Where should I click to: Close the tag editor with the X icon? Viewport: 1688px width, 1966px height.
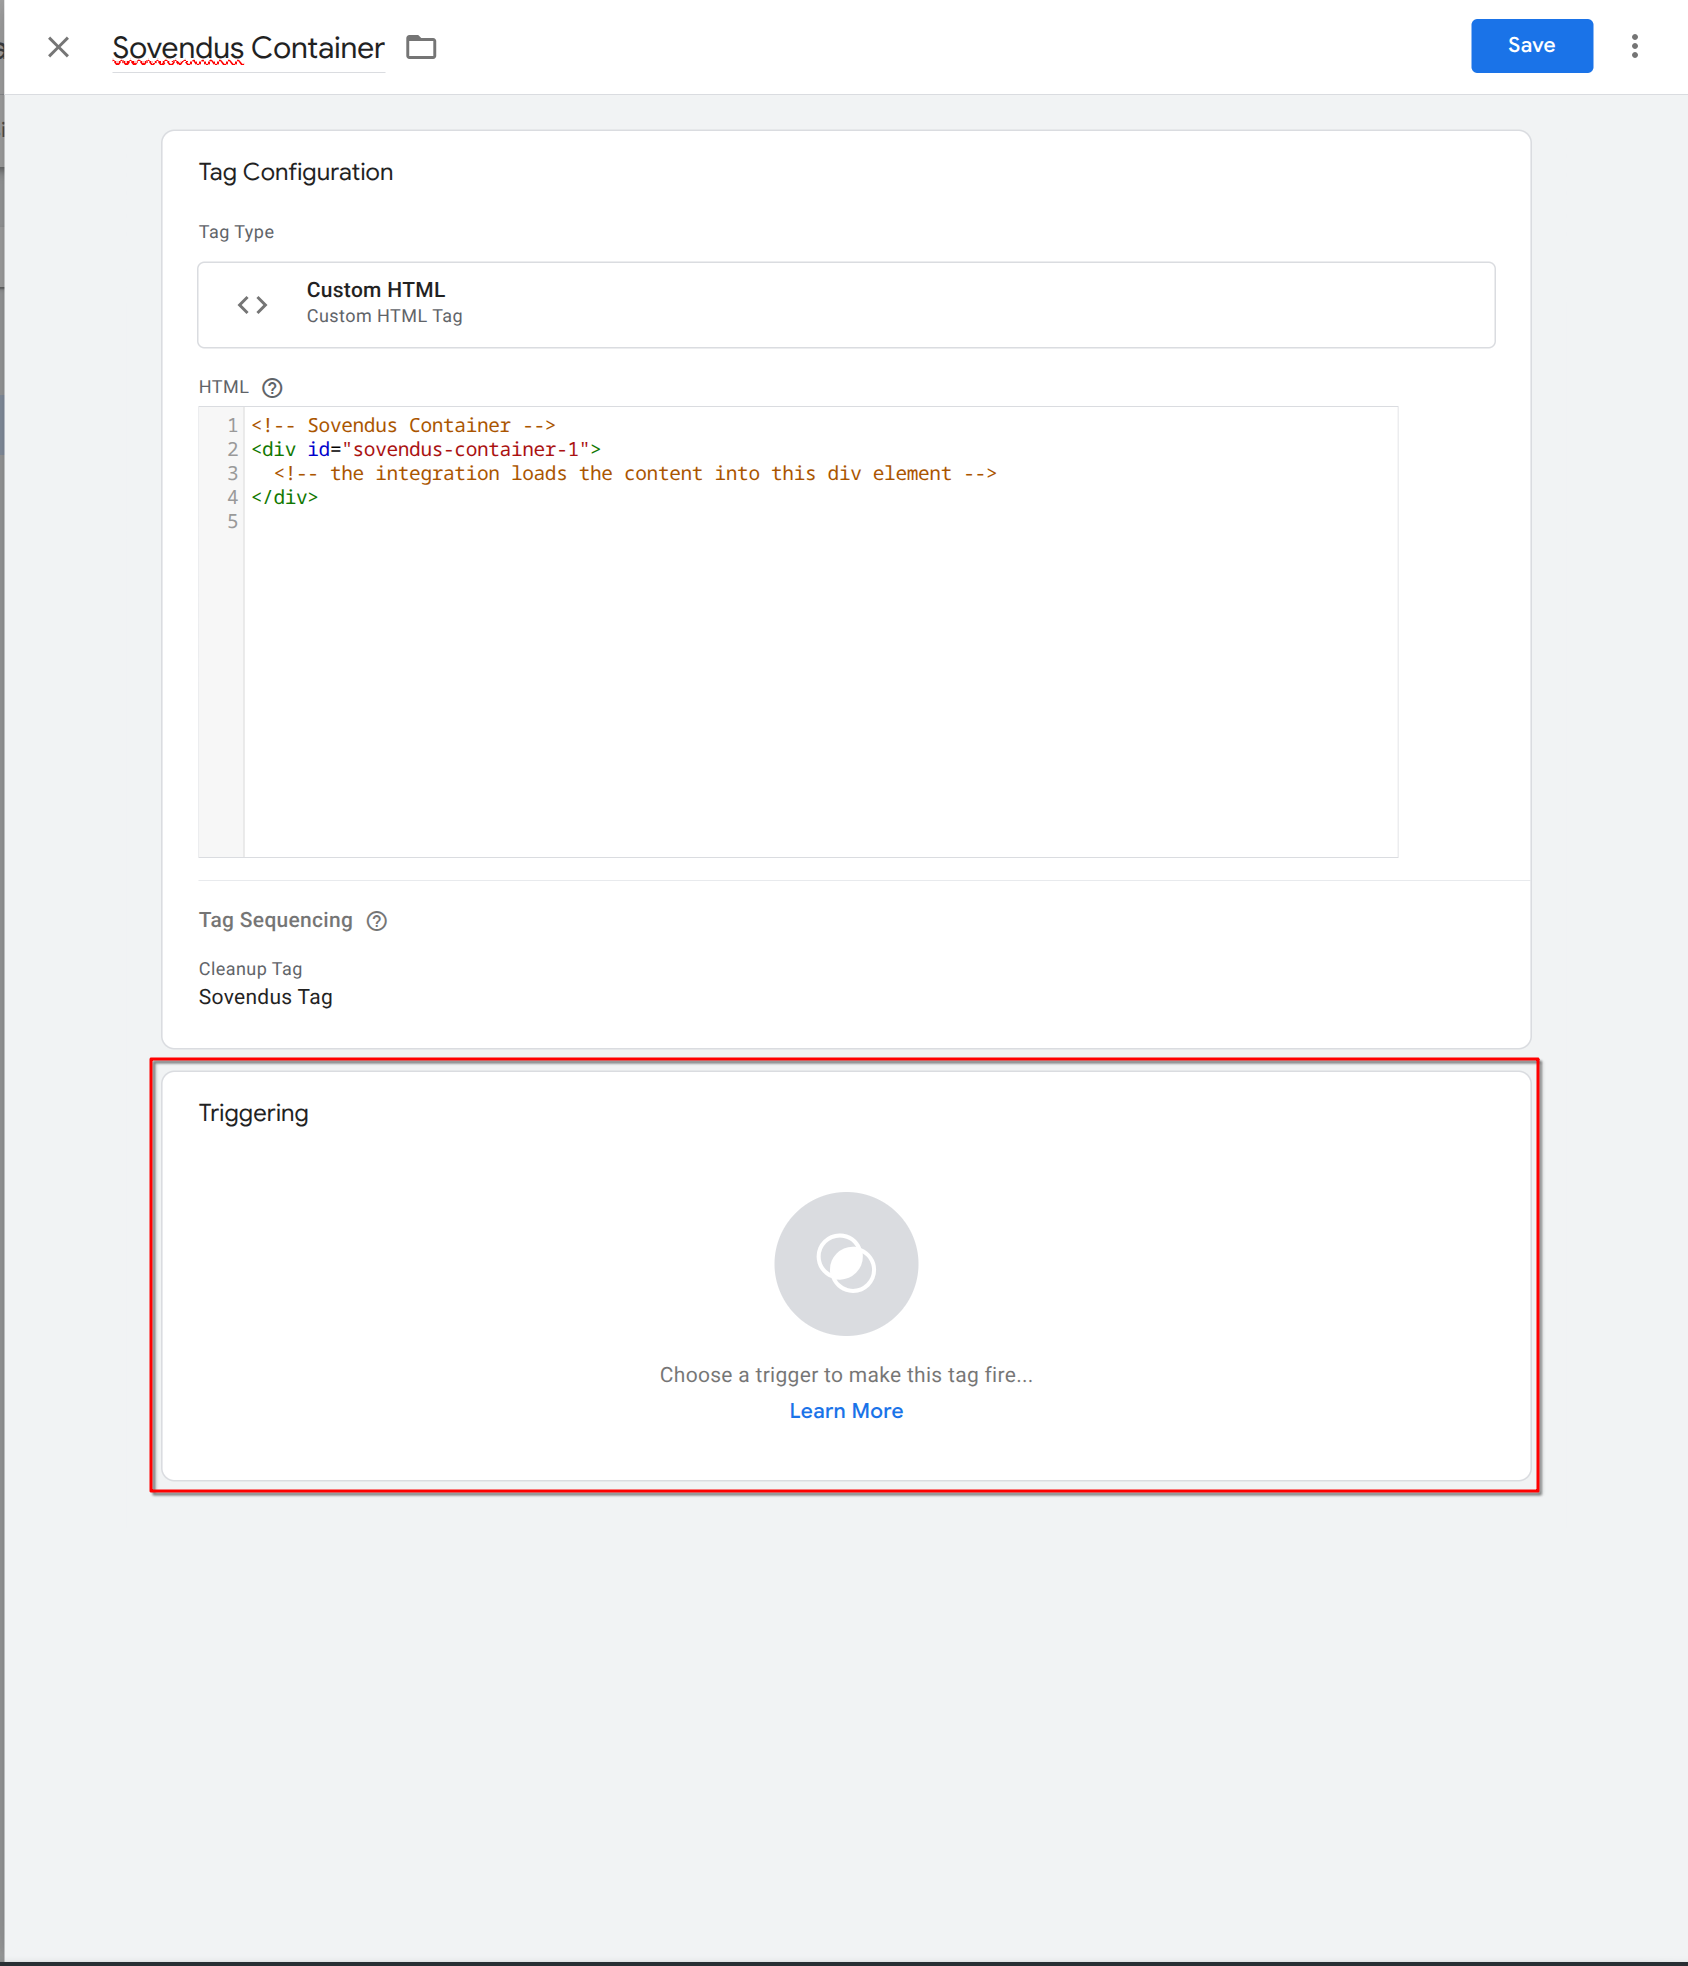(x=59, y=47)
